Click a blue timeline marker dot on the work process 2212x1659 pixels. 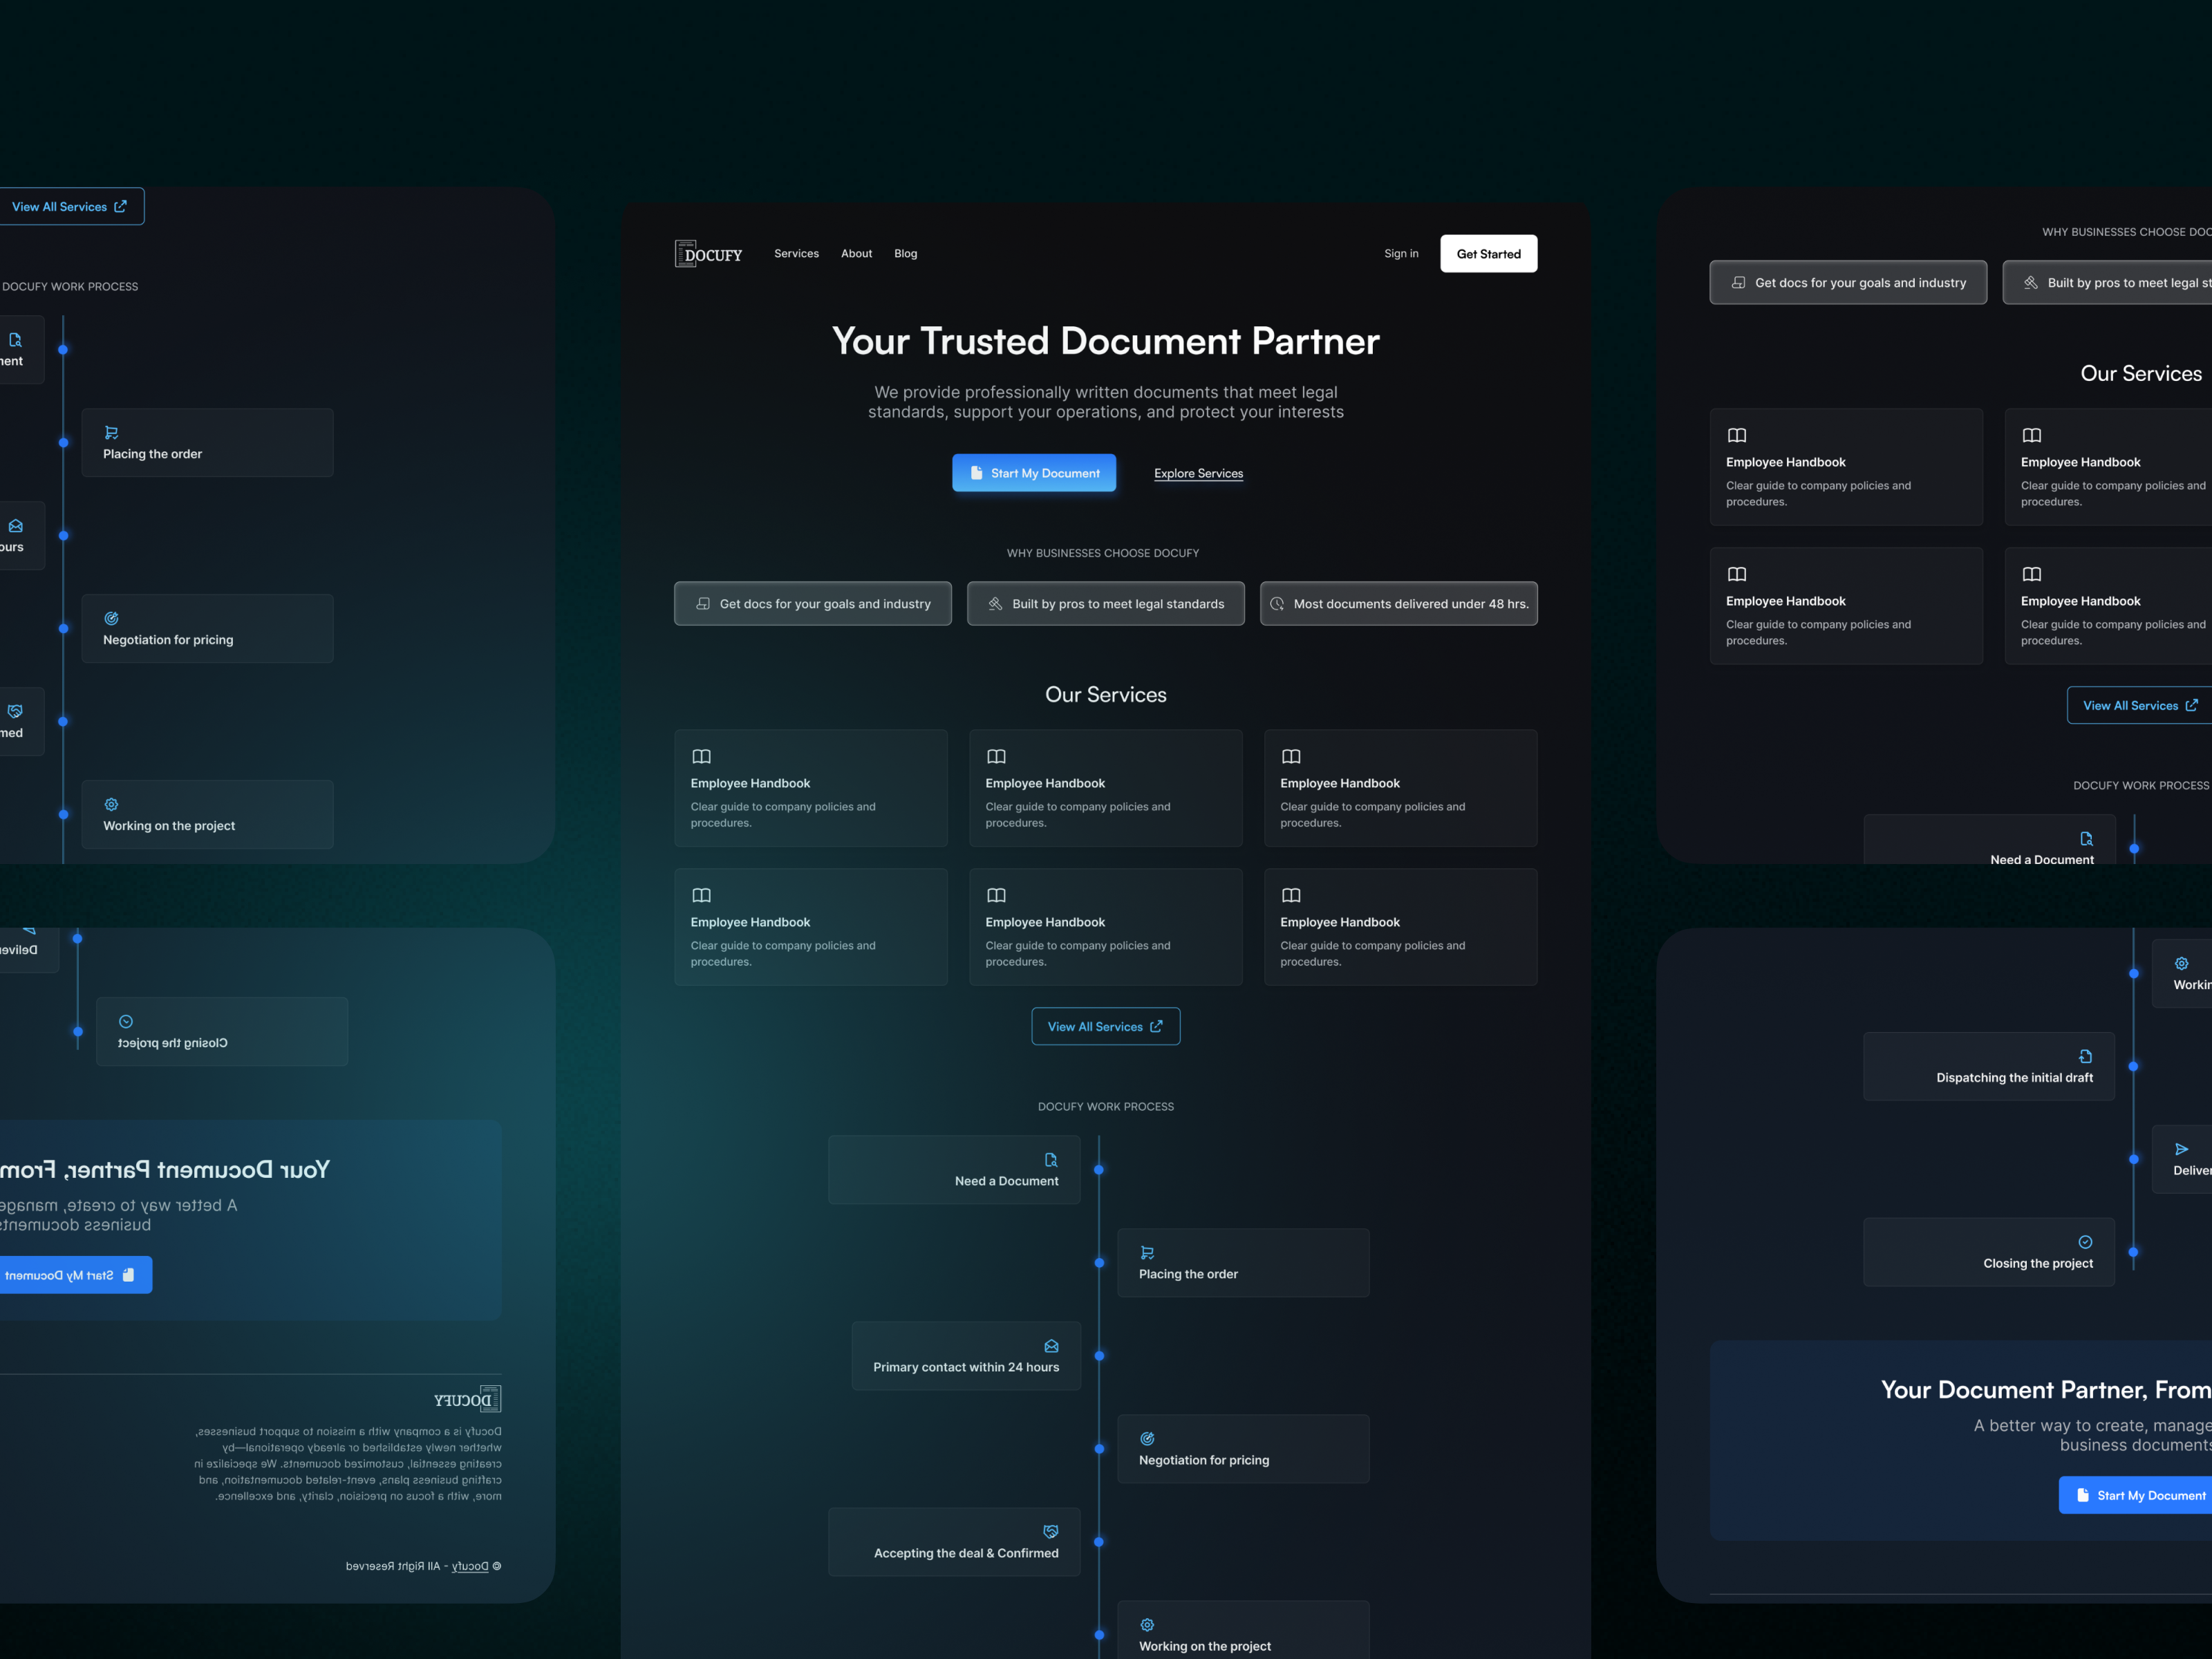coord(1099,1169)
